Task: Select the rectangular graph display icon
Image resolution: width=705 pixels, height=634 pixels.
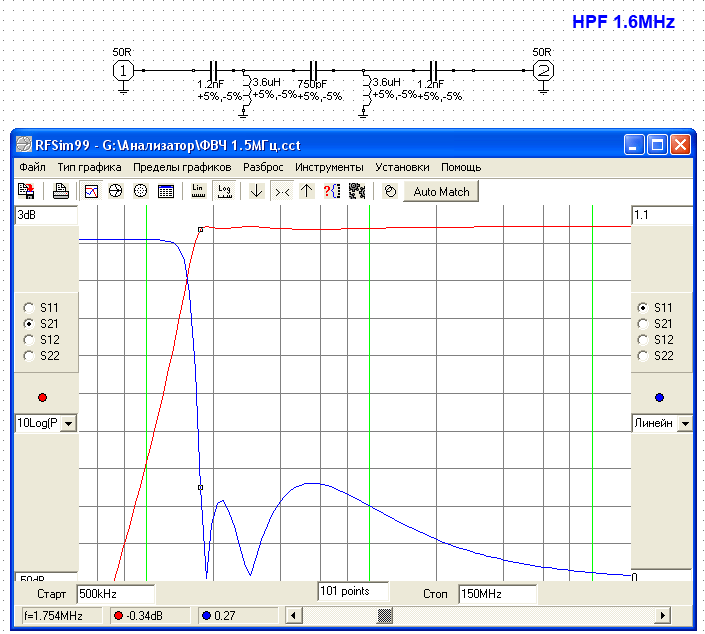Action: [x=92, y=191]
